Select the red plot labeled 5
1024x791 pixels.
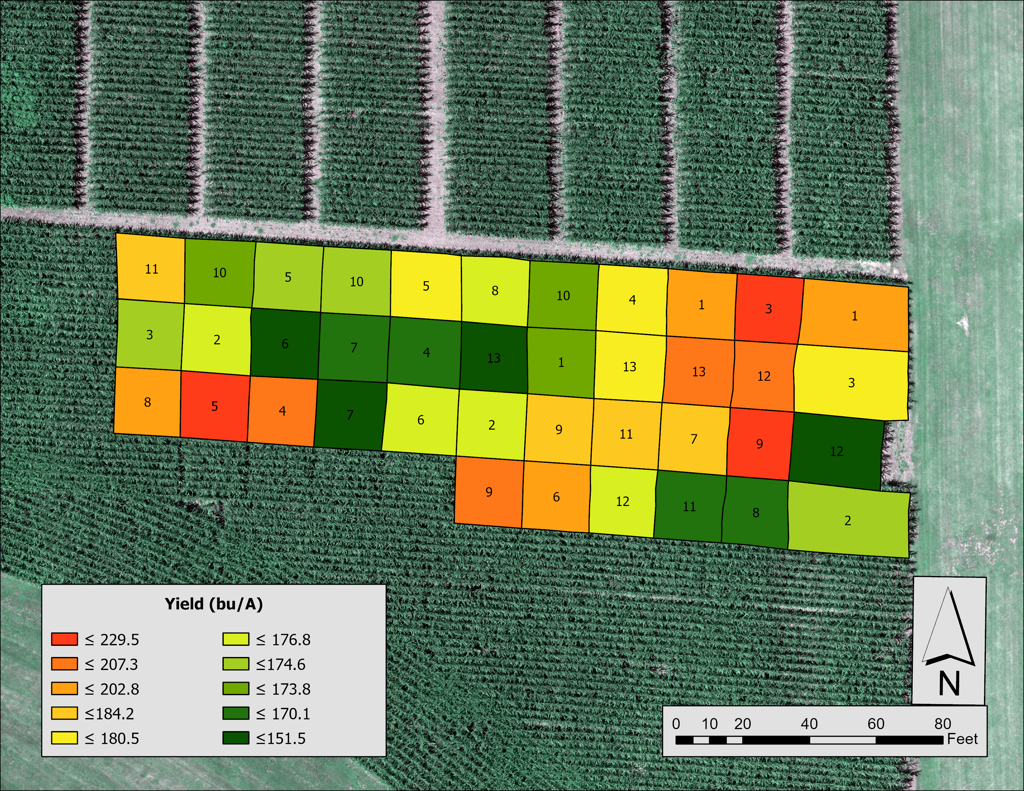click(x=215, y=406)
